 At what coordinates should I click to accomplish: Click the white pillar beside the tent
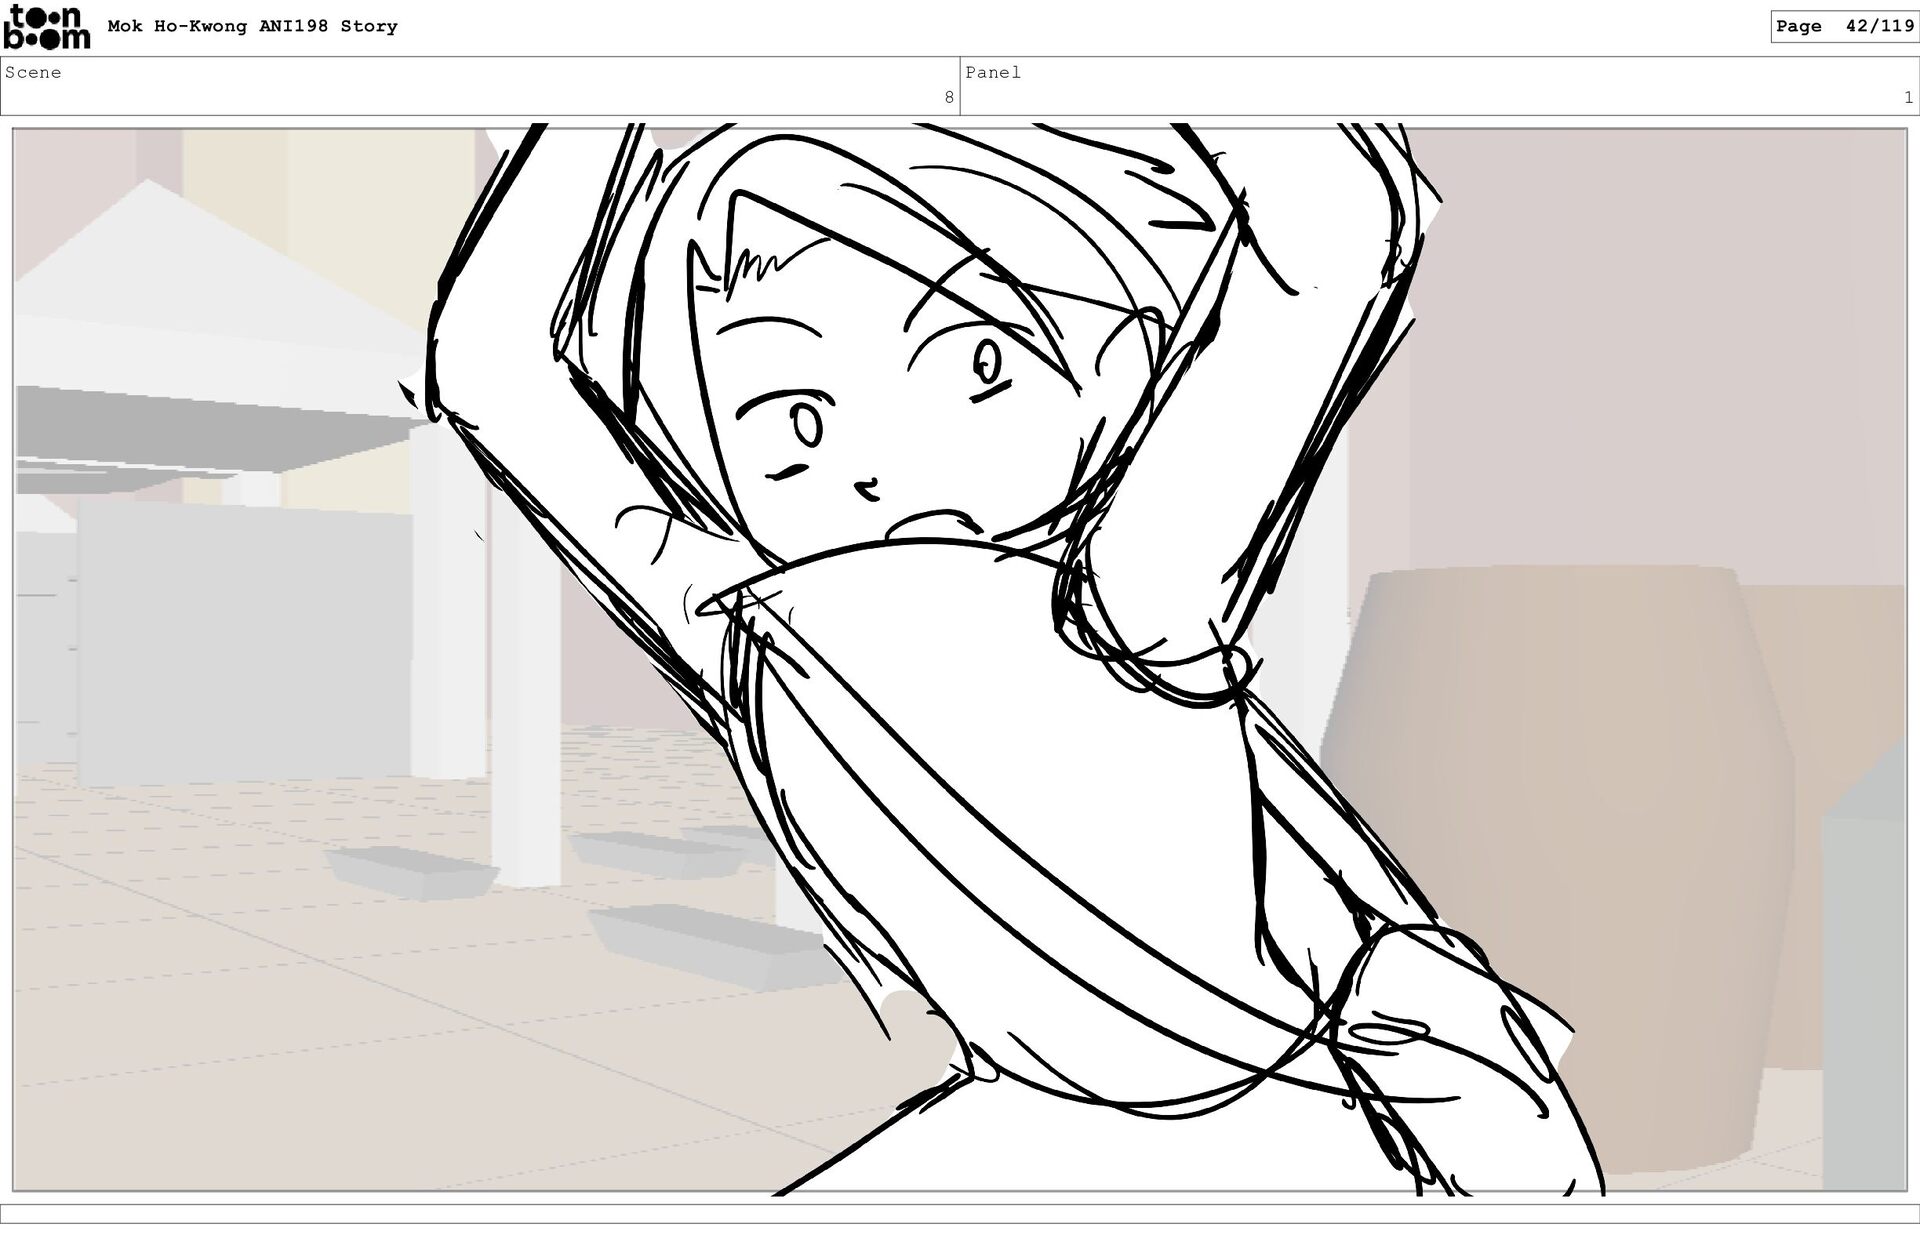[x=525, y=690]
